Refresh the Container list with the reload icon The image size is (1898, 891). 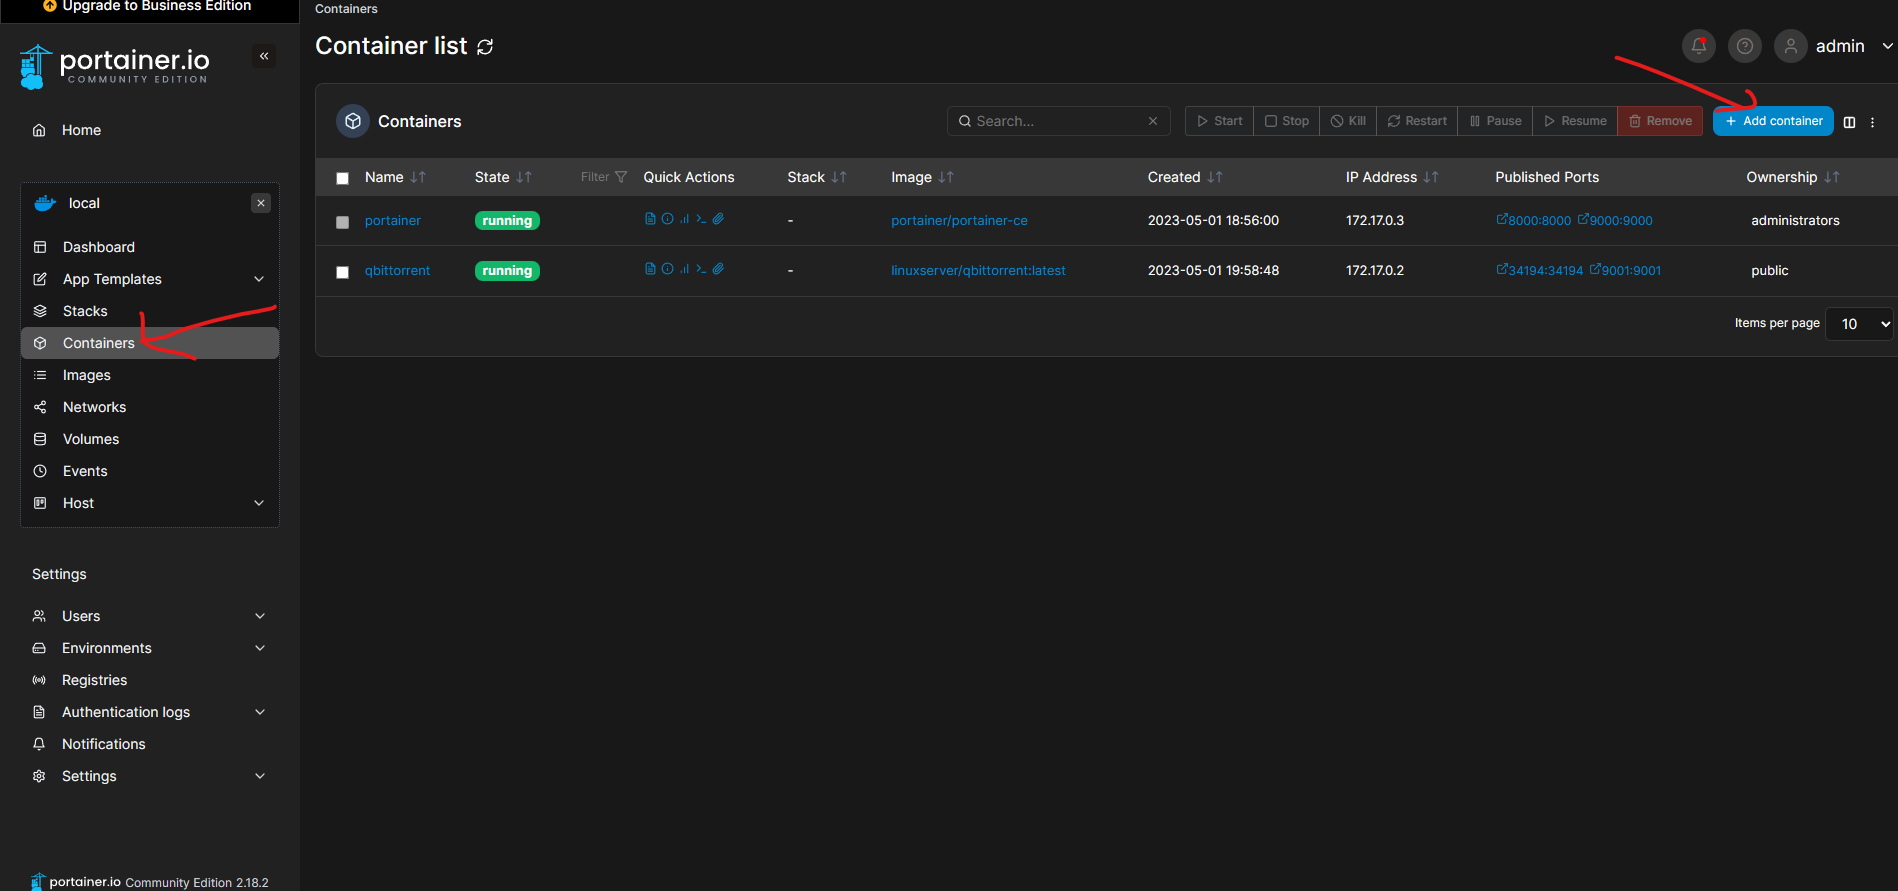click(x=485, y=47)
